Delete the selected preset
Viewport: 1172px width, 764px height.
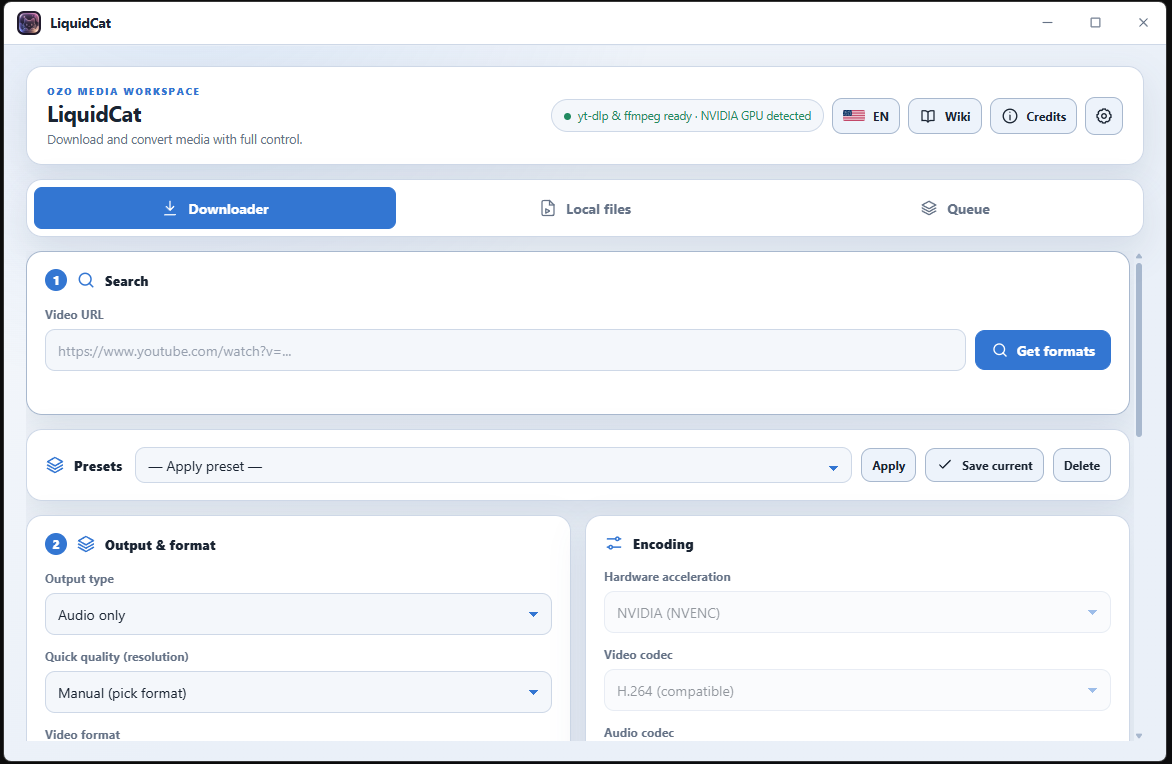(1082, 465)
